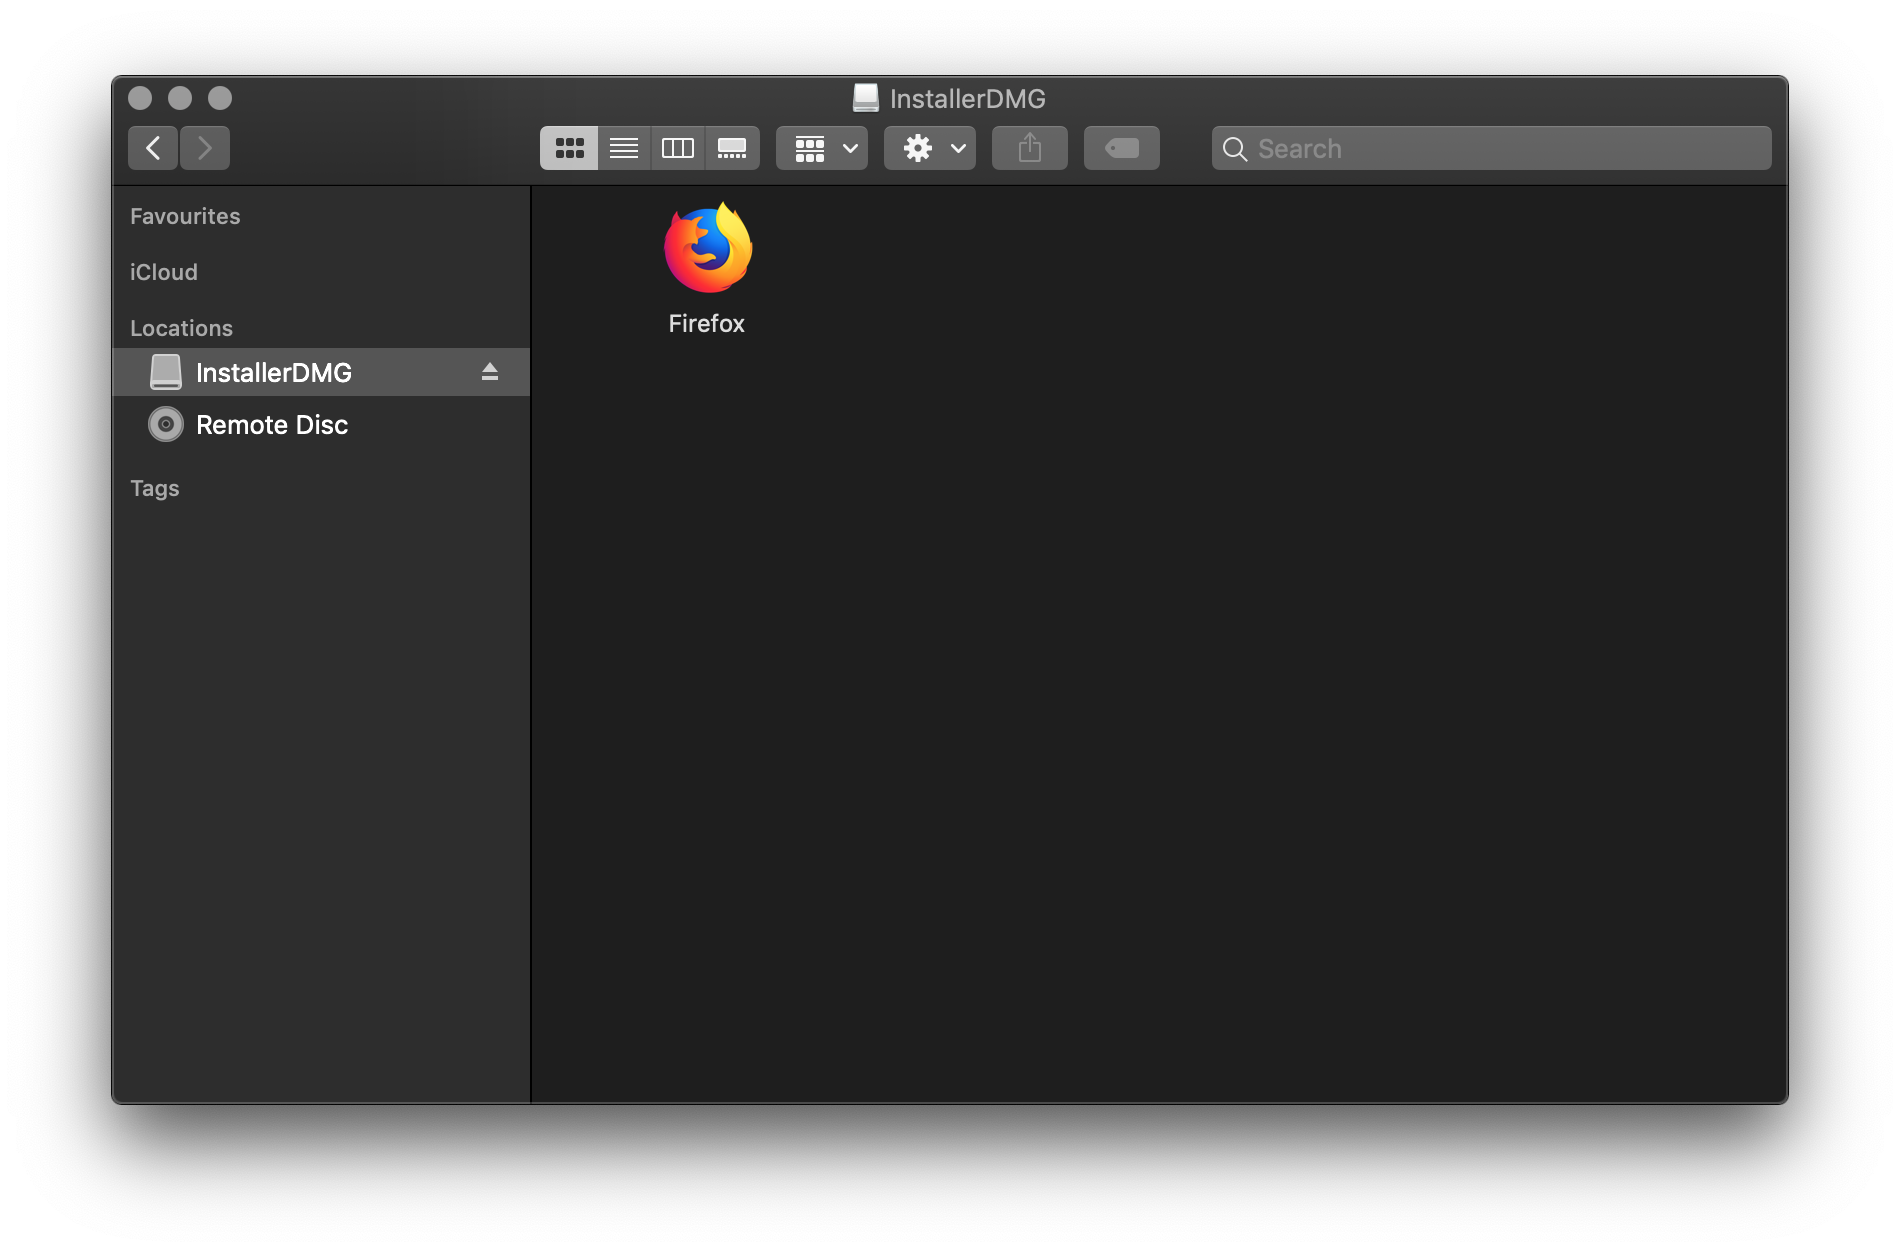The image size is (1900, 1252).
Task: Click the Tags sidebar heading
Action: (155, 488)
